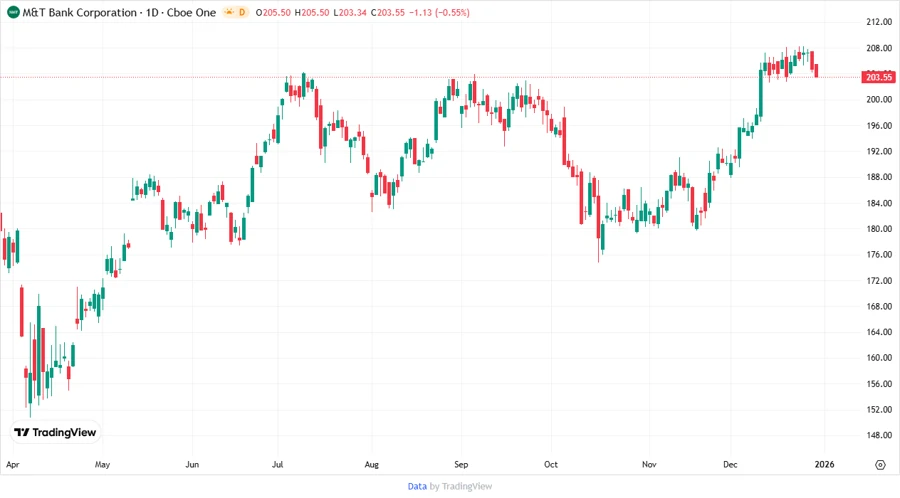Open chart settings gear icon
900x498 pixels.
click(880, 465)
